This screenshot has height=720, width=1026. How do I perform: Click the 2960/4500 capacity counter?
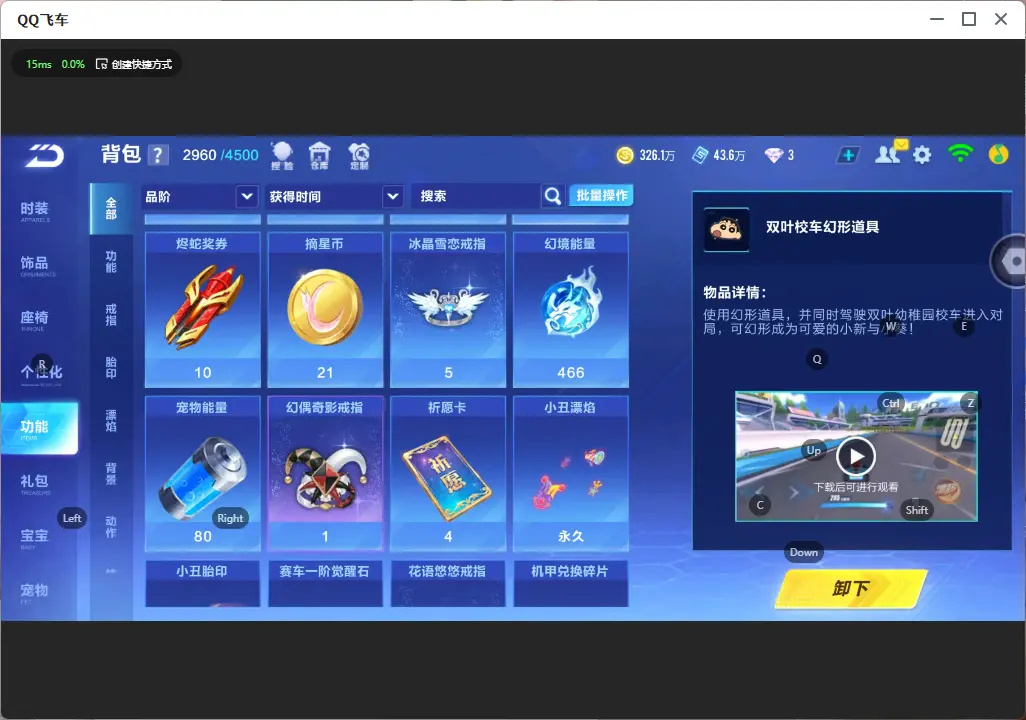(221, 155)
